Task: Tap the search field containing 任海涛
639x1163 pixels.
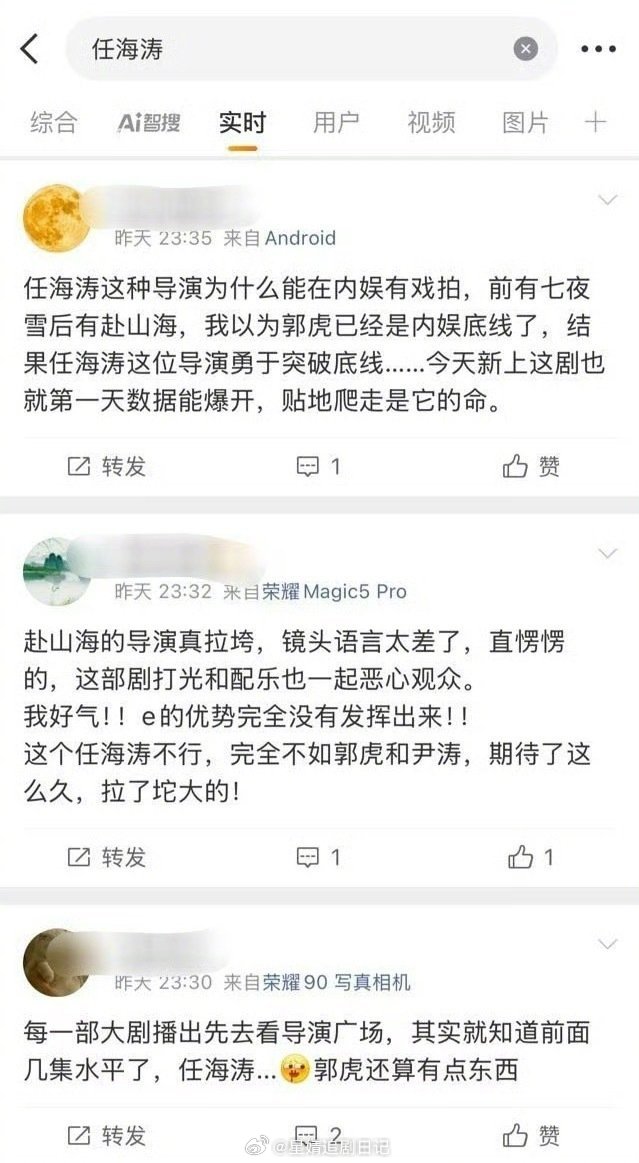Action: 311,50
